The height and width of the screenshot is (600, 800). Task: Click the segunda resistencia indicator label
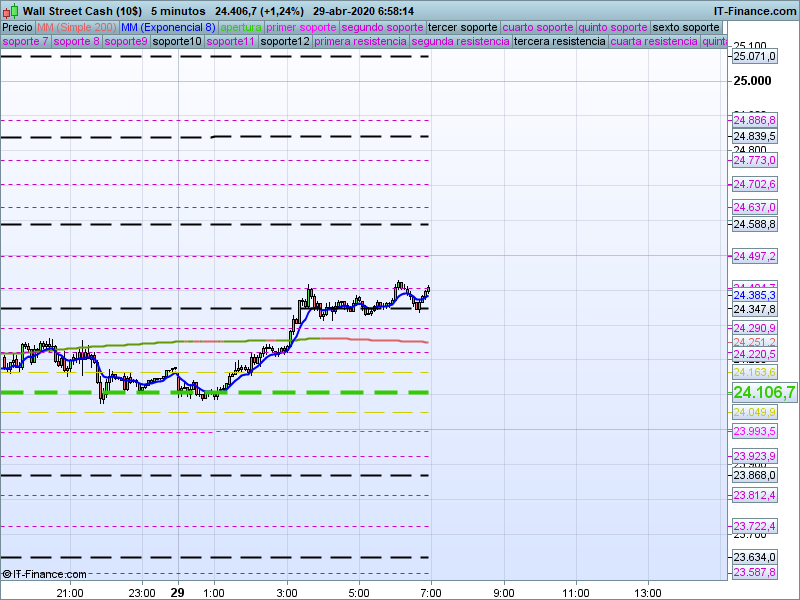tap(460, 41)
